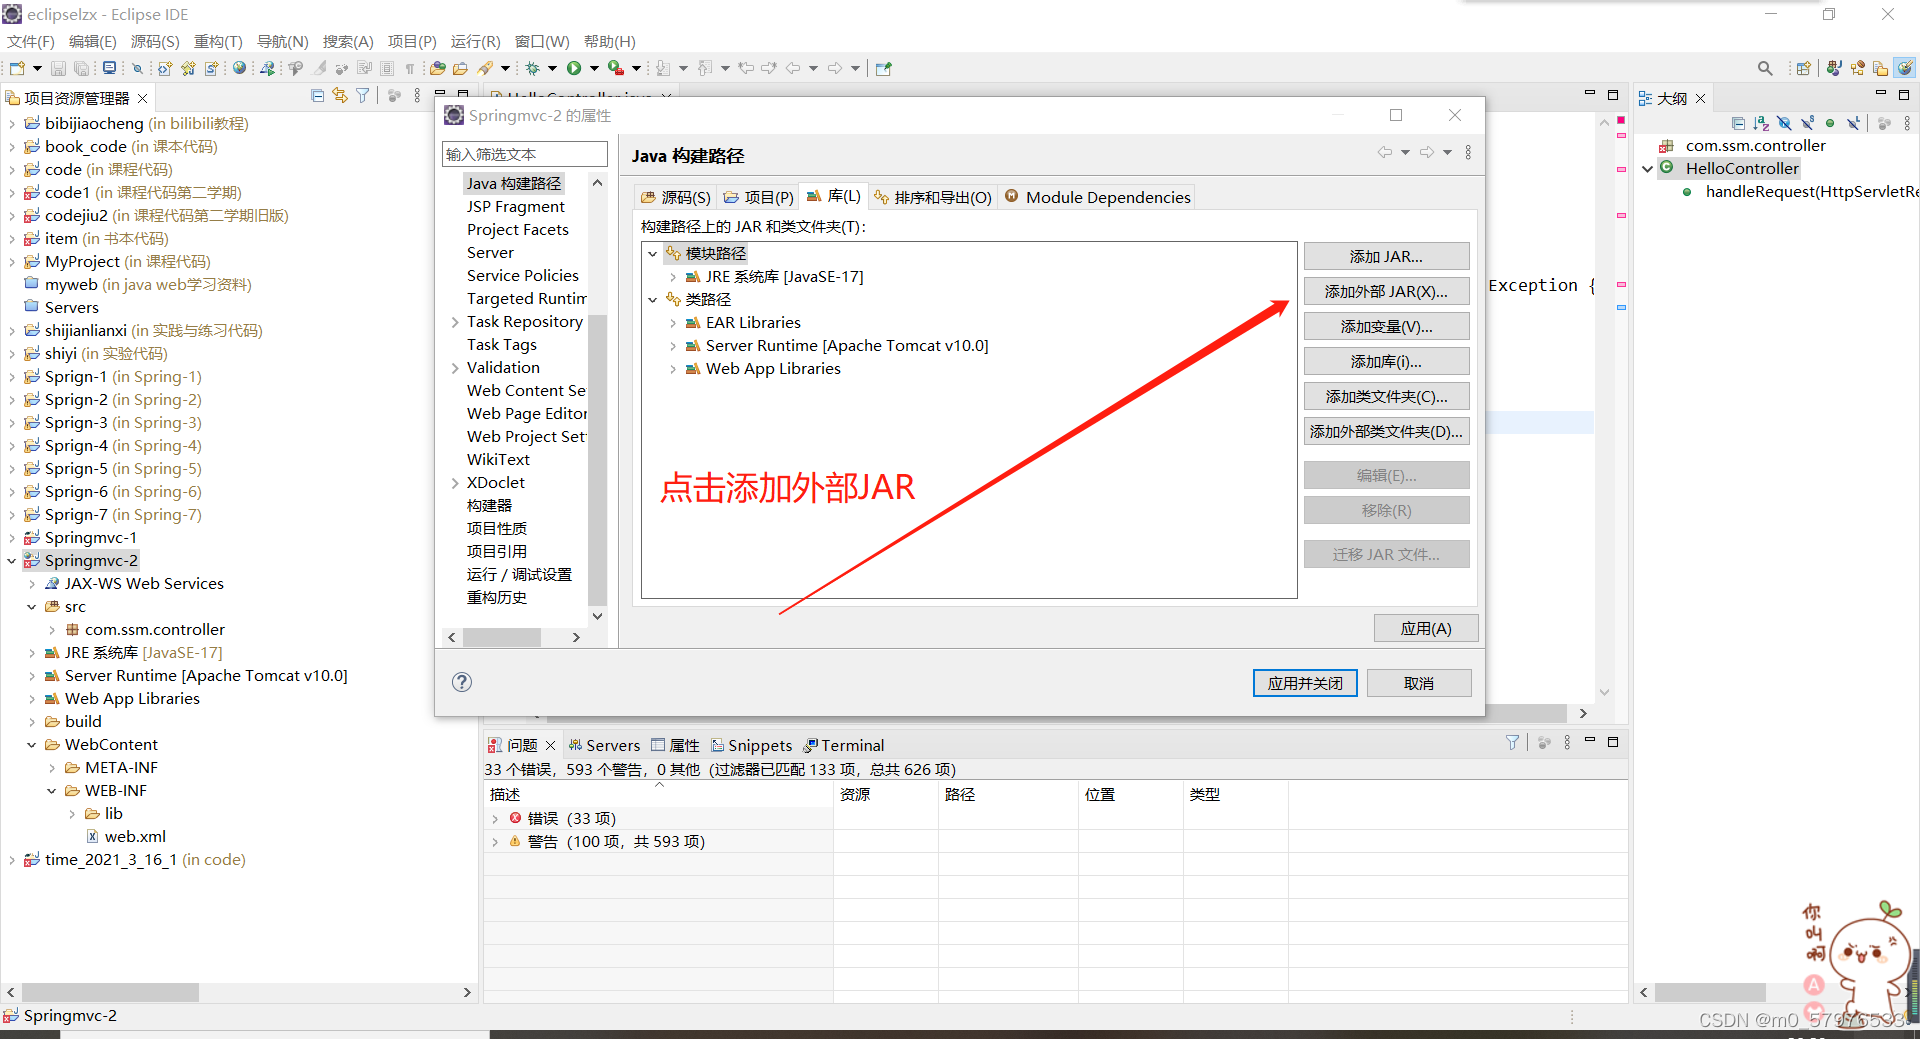Minimize the Outline panel using its minimize icon
Screen dimensions: 1920x1039
tap(1880, 93)
